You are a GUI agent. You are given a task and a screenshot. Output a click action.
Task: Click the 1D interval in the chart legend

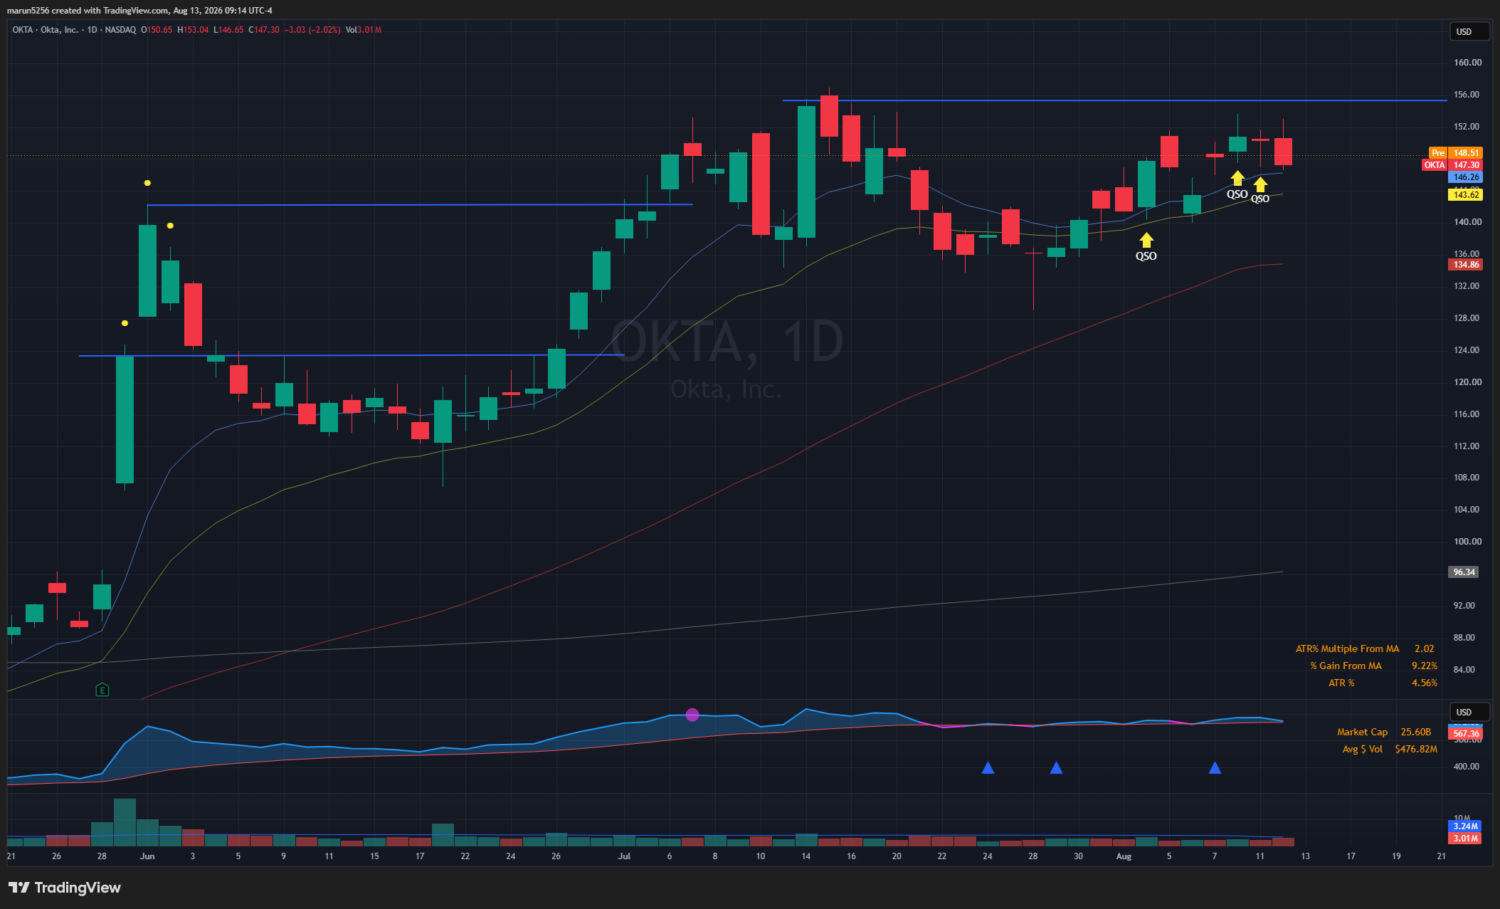click(93, 30)
